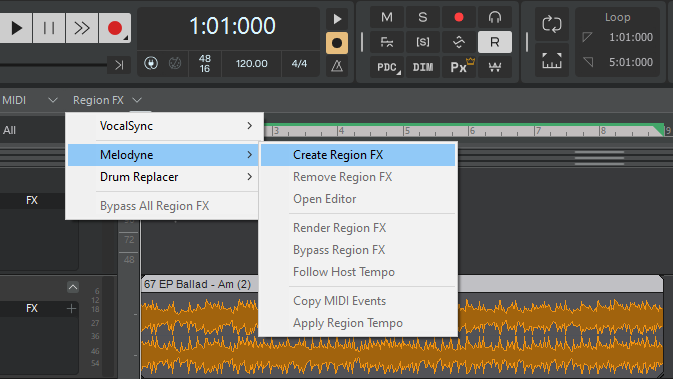673x379 pixels.
Task: Choose Render Region FX
Action: 358,228
